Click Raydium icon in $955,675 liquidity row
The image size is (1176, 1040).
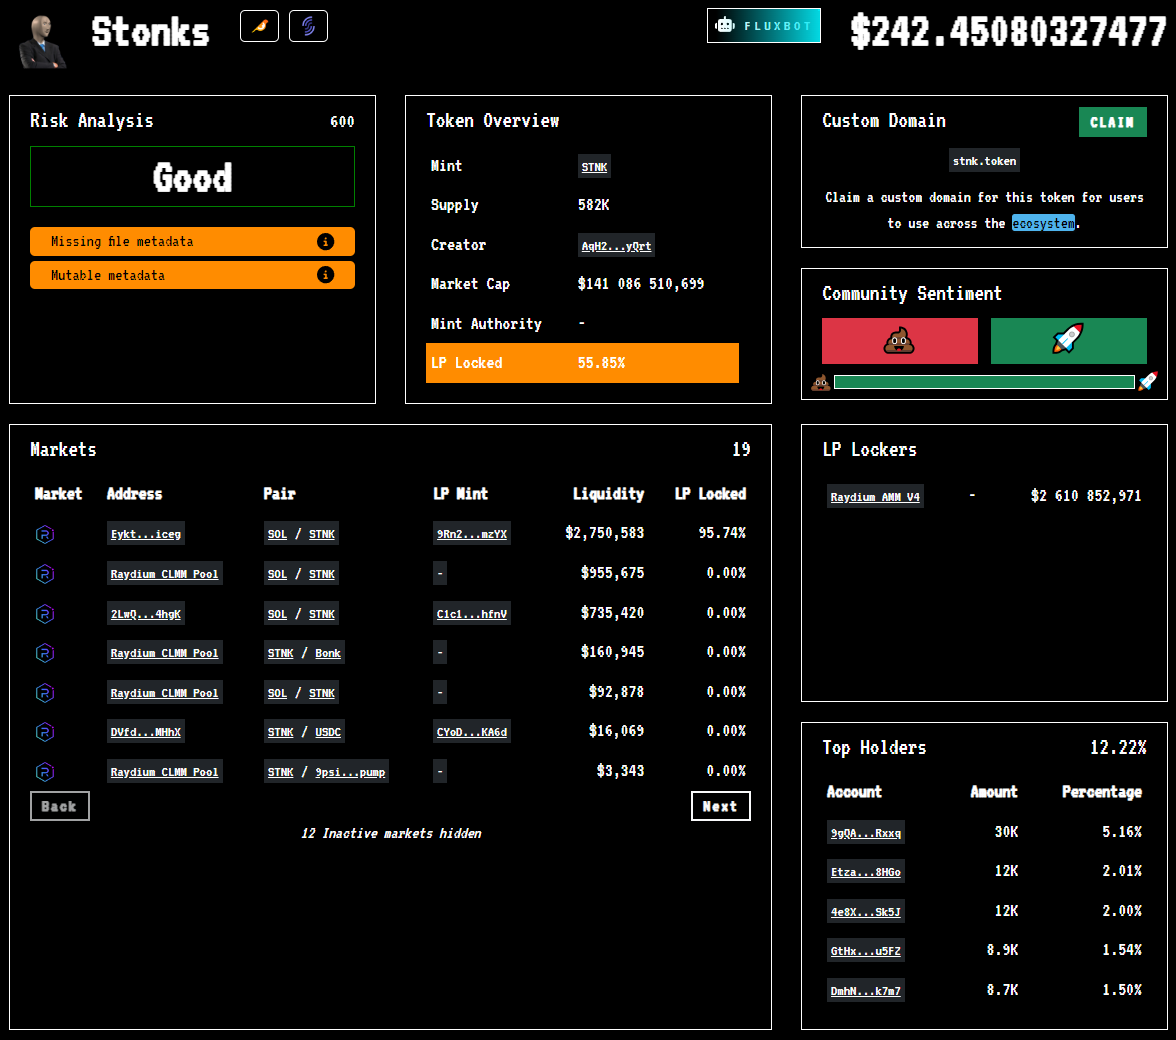pos(45,574)
